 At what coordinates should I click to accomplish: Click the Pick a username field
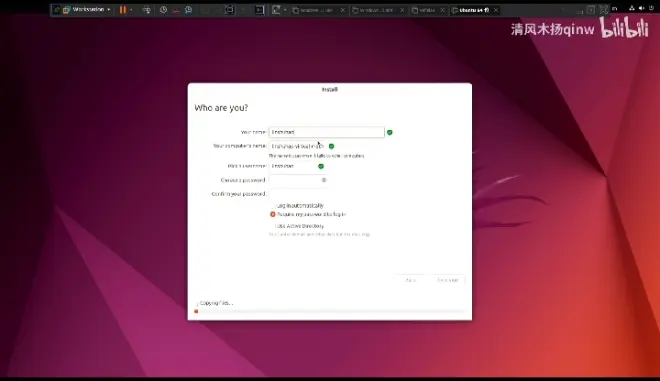(292, 166)
